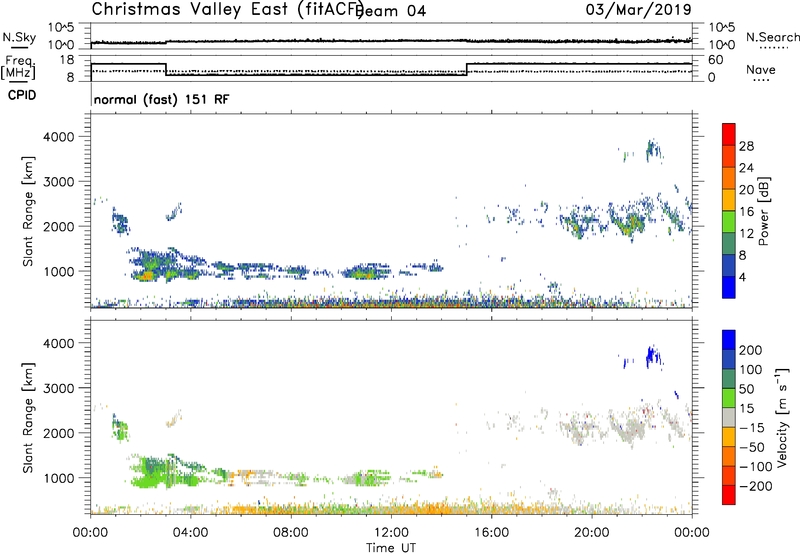Click the 'Christmas Valley East (fitACF)' title
800x554 pixels.
click(x=228, y=9)
